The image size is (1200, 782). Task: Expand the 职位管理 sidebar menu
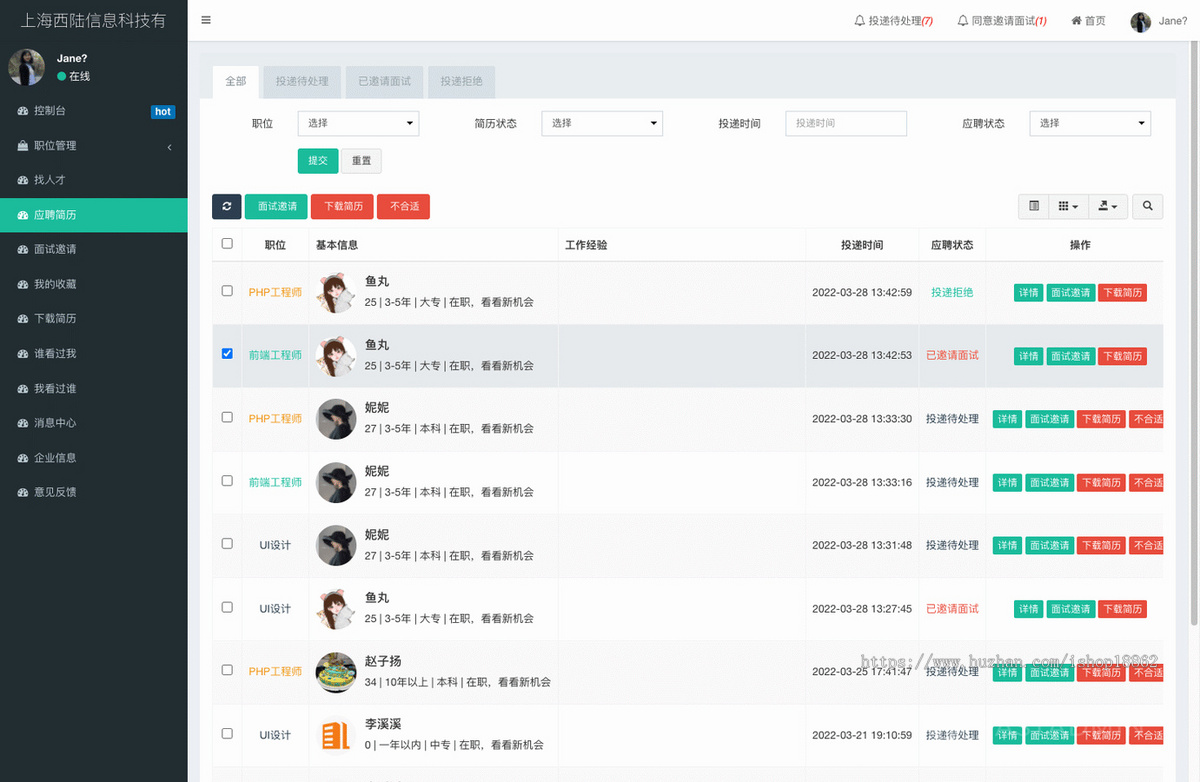tap(60, 145)
